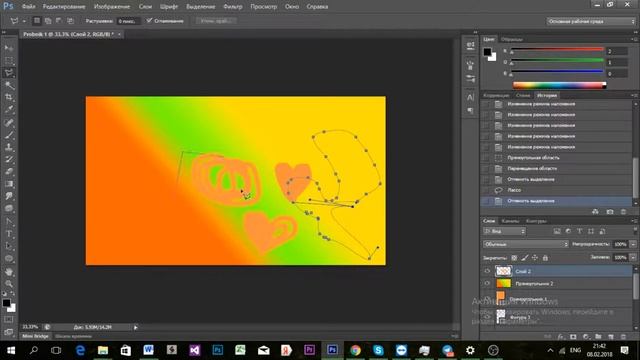The image size is (640, 360).
Task: Create new document from current history state
Action: click(x=596, y=211)
